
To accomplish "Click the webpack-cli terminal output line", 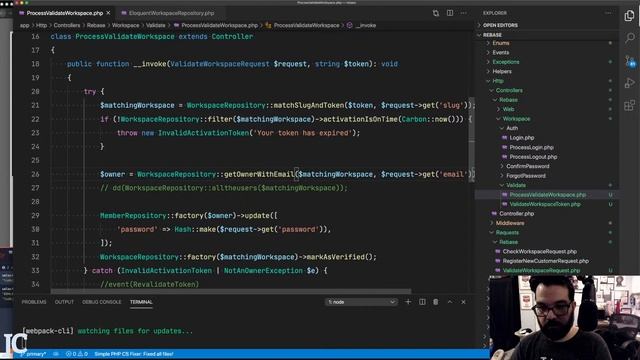I will pos(107,331).
